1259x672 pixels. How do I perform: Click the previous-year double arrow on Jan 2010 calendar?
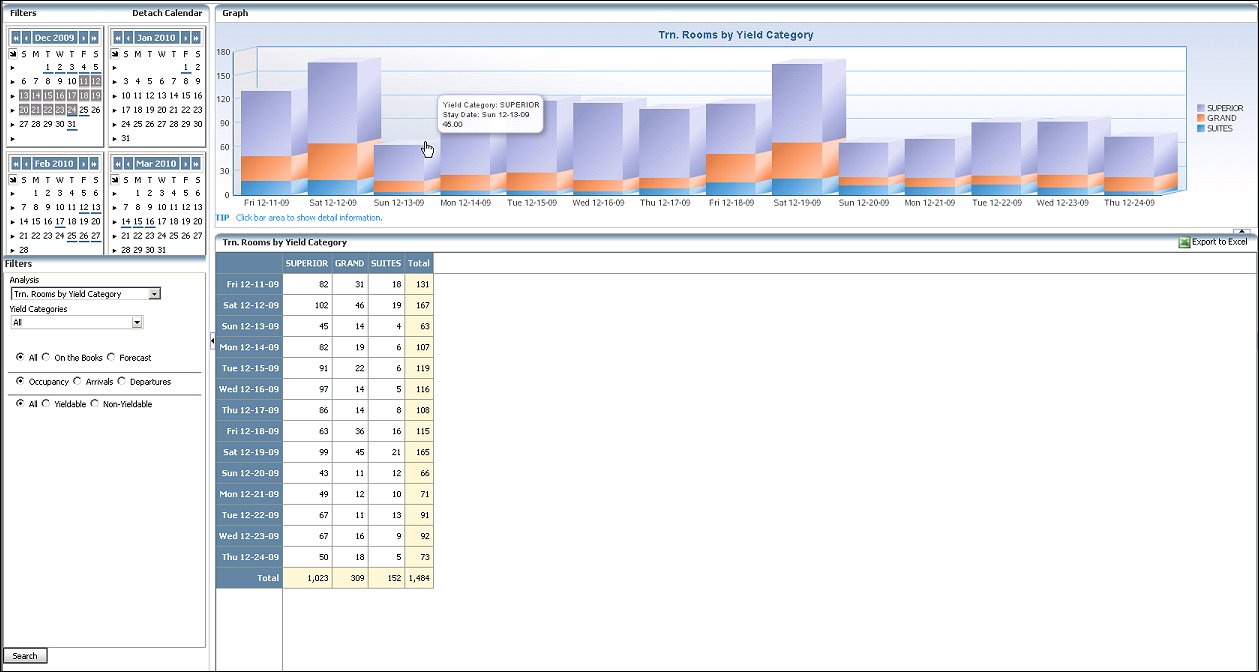coord(117,38)
